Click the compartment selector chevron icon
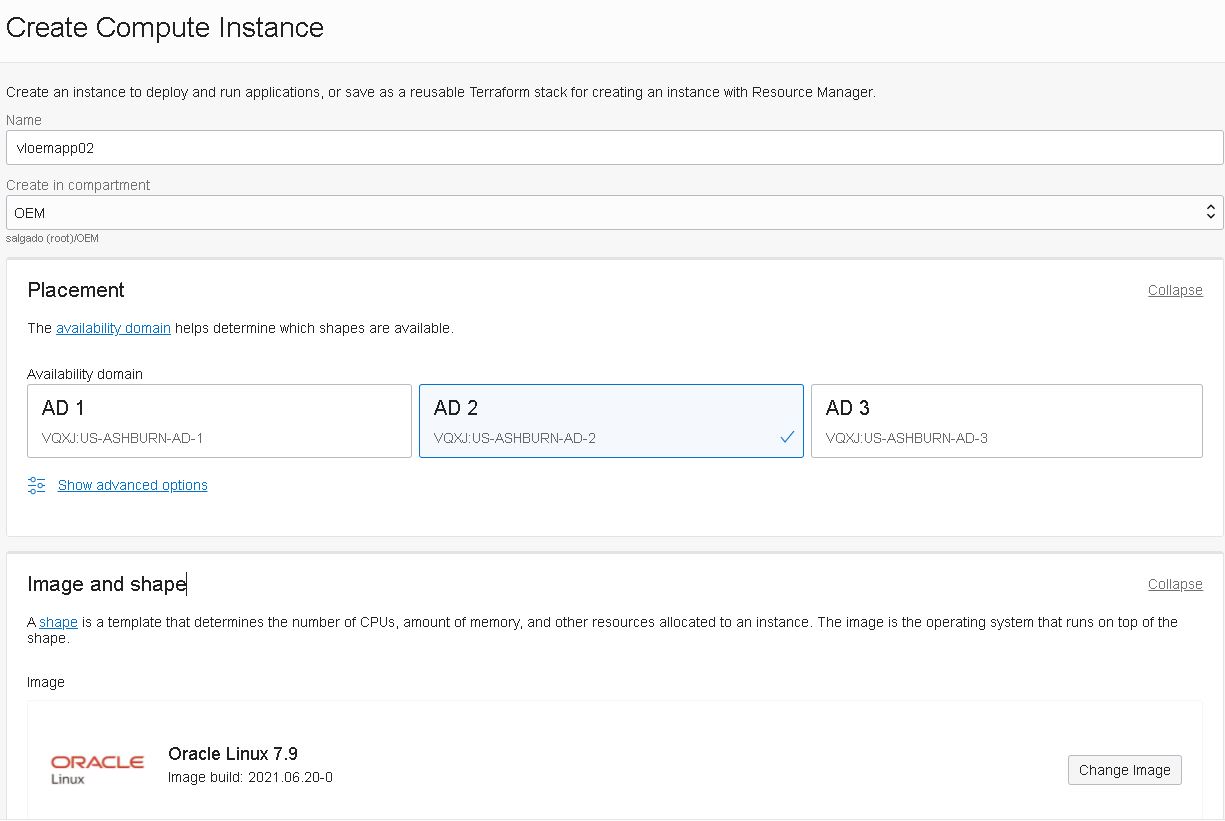 point(1210,212)
